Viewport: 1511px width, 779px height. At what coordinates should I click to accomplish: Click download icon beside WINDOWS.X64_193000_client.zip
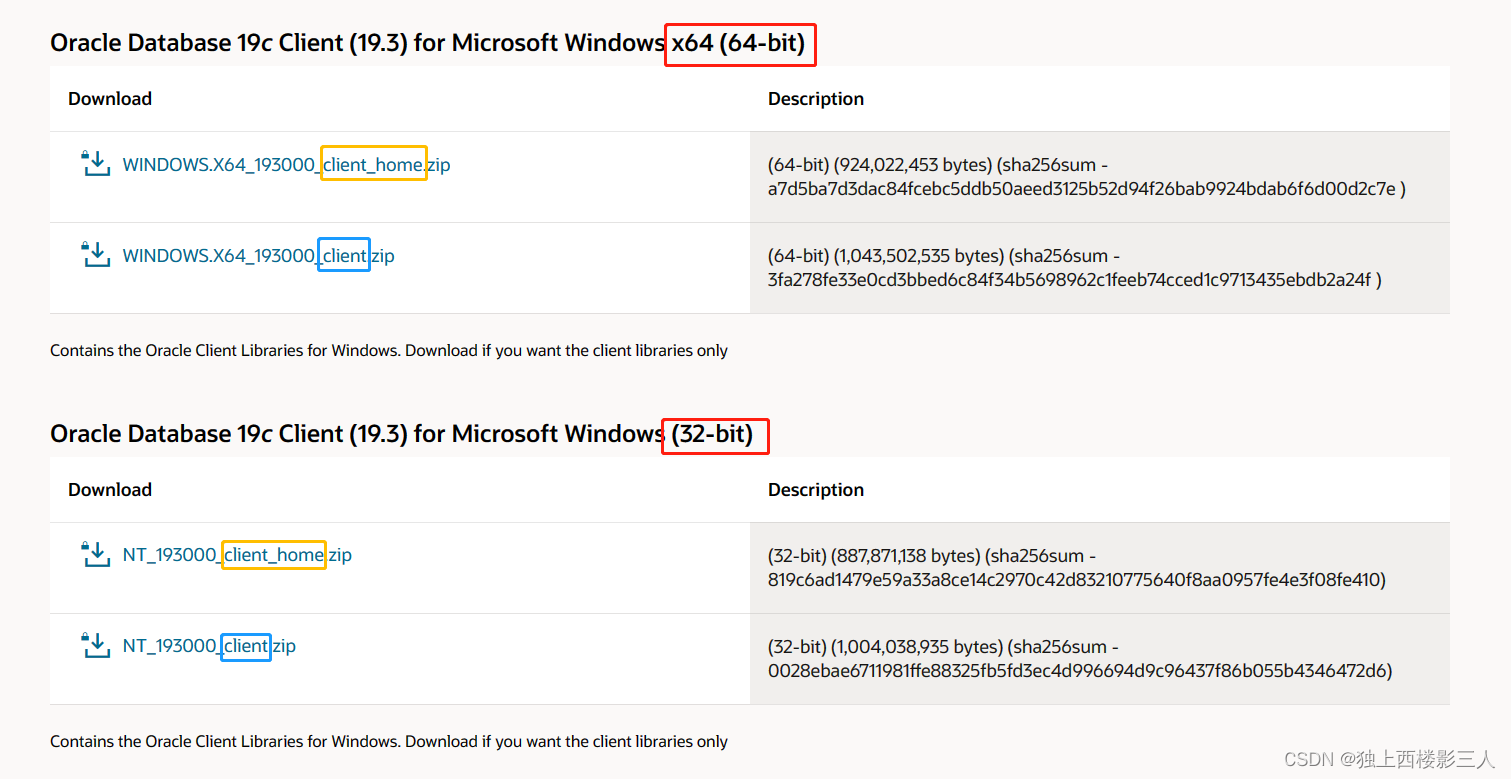(95, 255)
